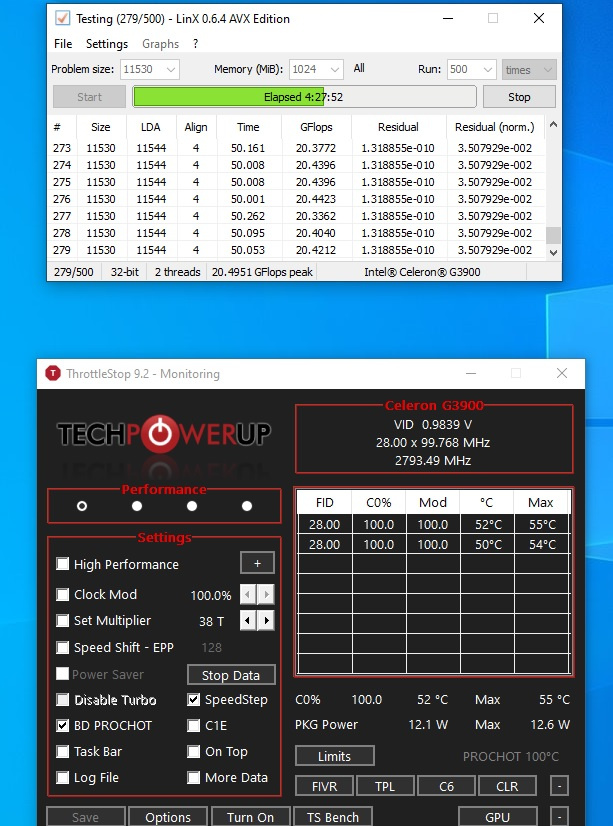Open the TPL settings
Image resolution: width=613 pixels, height=826 pixels.
pyautogui.click(x=385, y=786)
